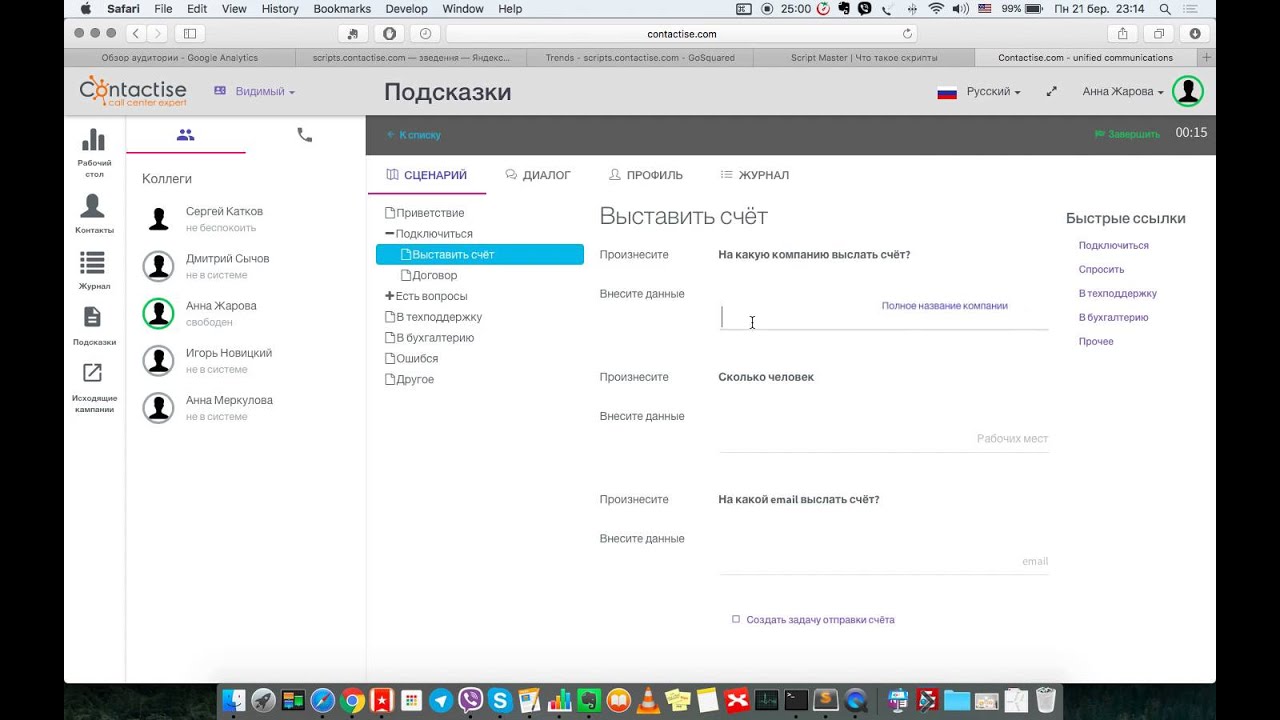Check Создать задачу отправки счёта checkbox
The image size is (1280, 720).
736,619
